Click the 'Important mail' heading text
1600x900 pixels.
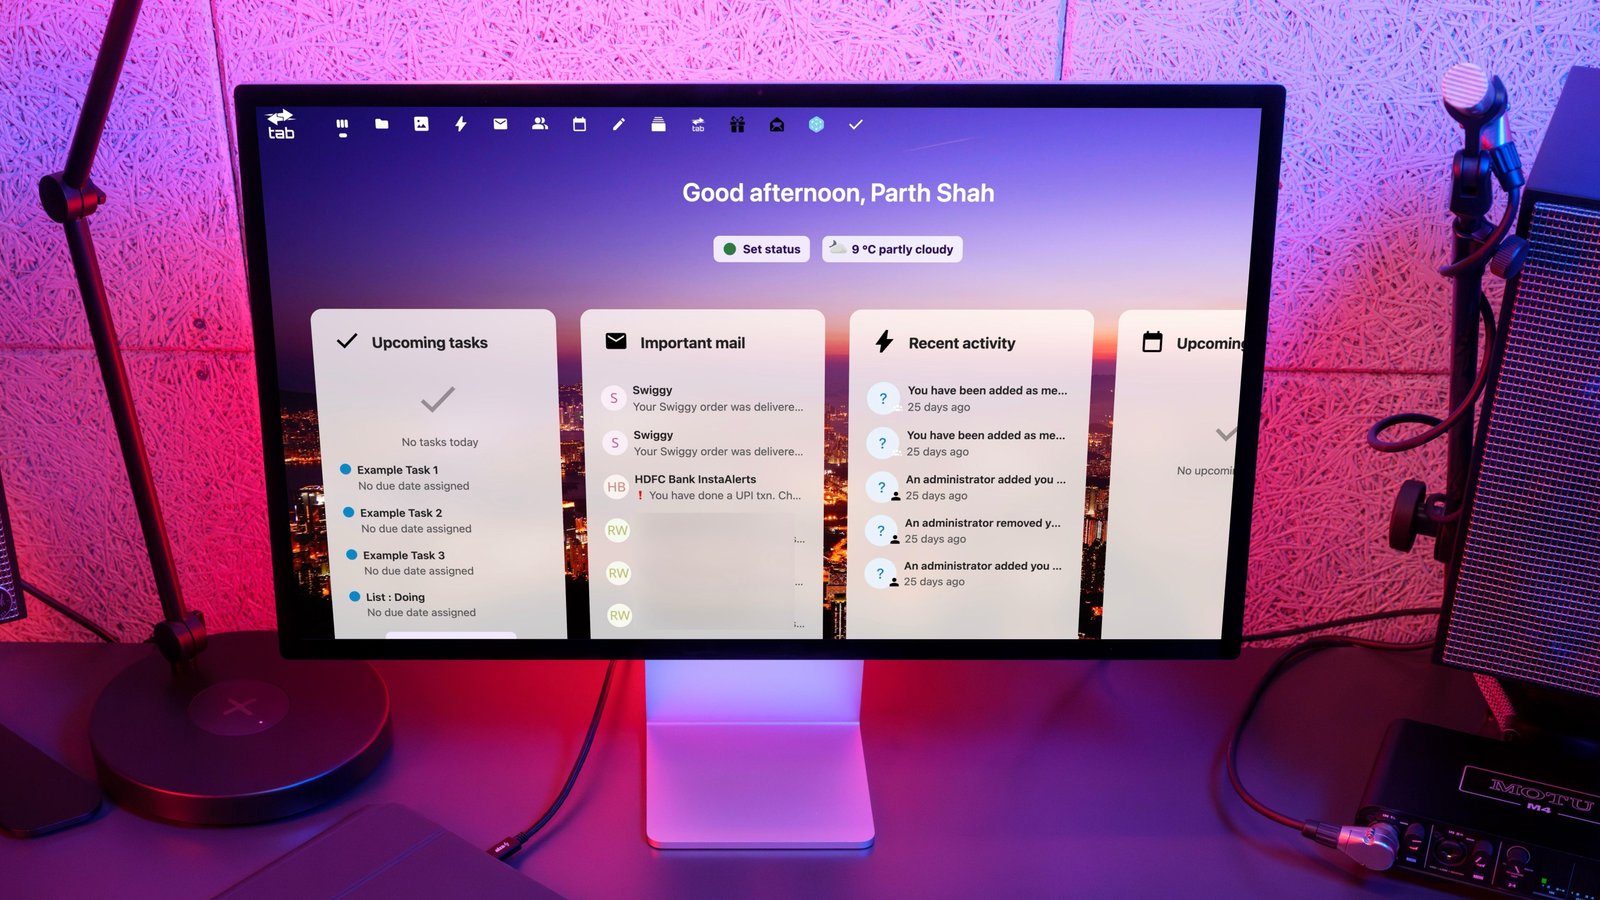pyautogui.click(x=693, y=343)
